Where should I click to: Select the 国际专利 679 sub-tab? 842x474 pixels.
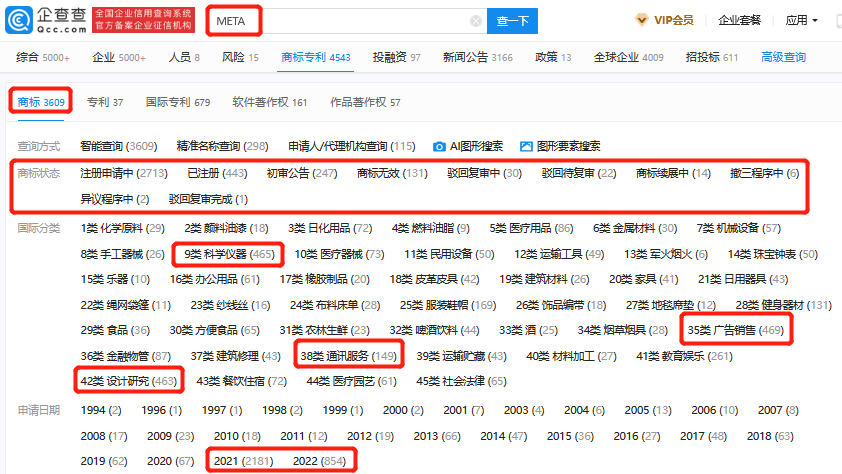coord(178,102)
